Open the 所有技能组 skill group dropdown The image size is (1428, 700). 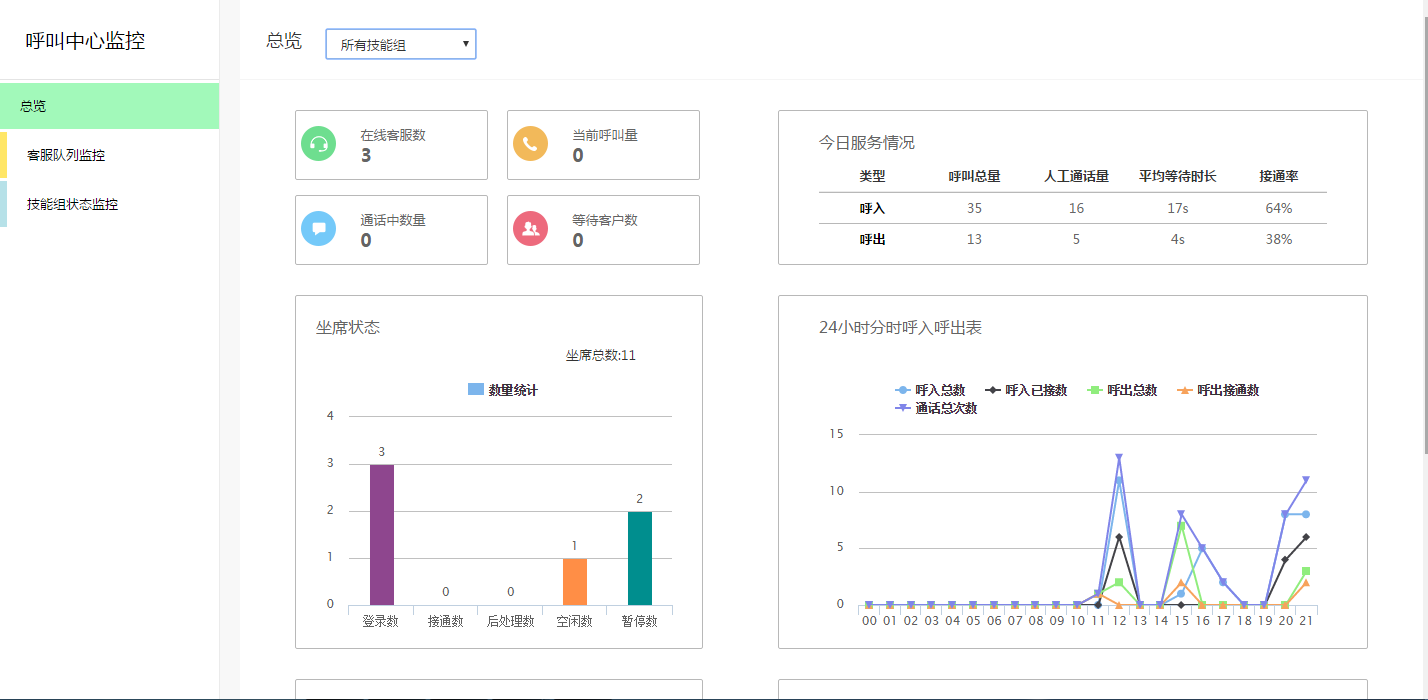click(400, 44)
